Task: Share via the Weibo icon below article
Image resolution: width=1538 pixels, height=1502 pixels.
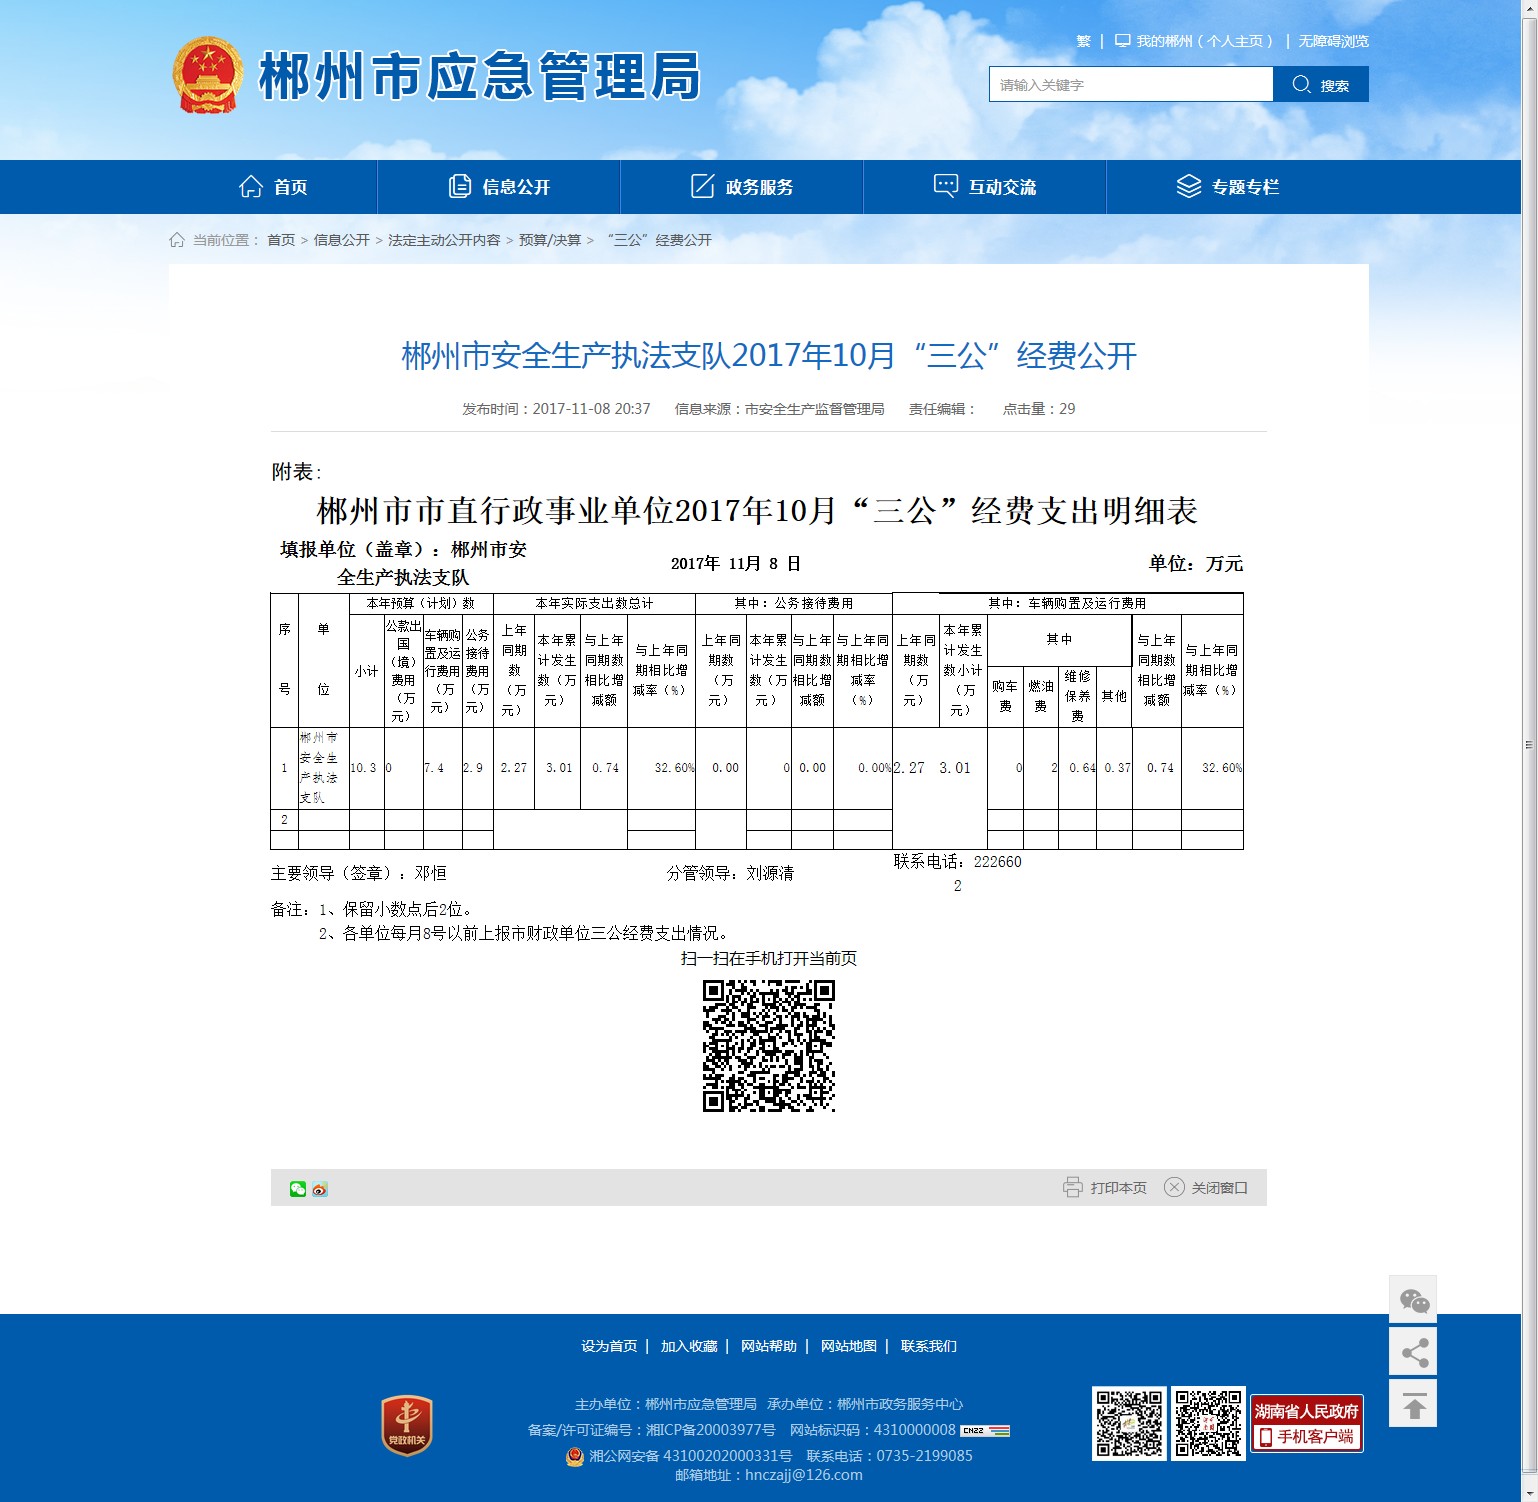Action: [x=320, y=1189]
